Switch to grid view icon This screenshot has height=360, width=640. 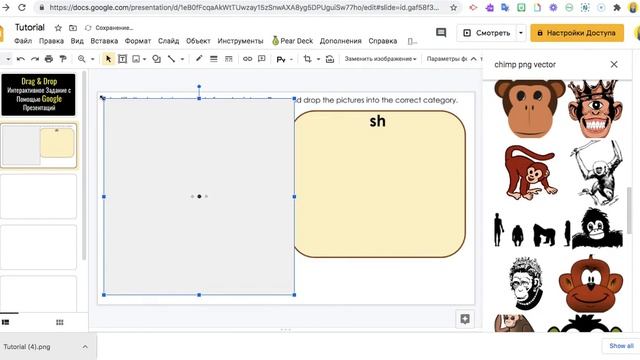pyautogui.click(x=60, y=322)
